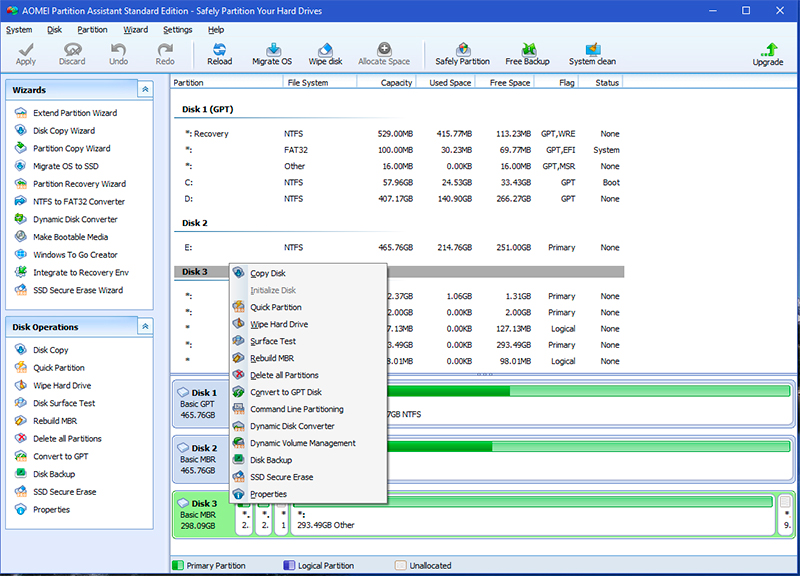Select the Disk 2 Basic MBR block
This screenshot has height=576, width=800.
(203, 459)
